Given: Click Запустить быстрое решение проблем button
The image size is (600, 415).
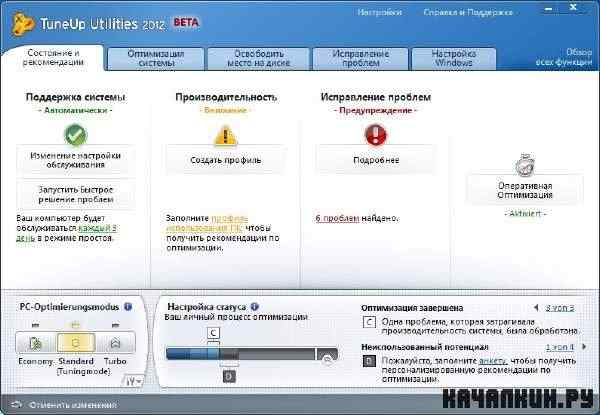Looking at the screenshot, I should 75,195.
